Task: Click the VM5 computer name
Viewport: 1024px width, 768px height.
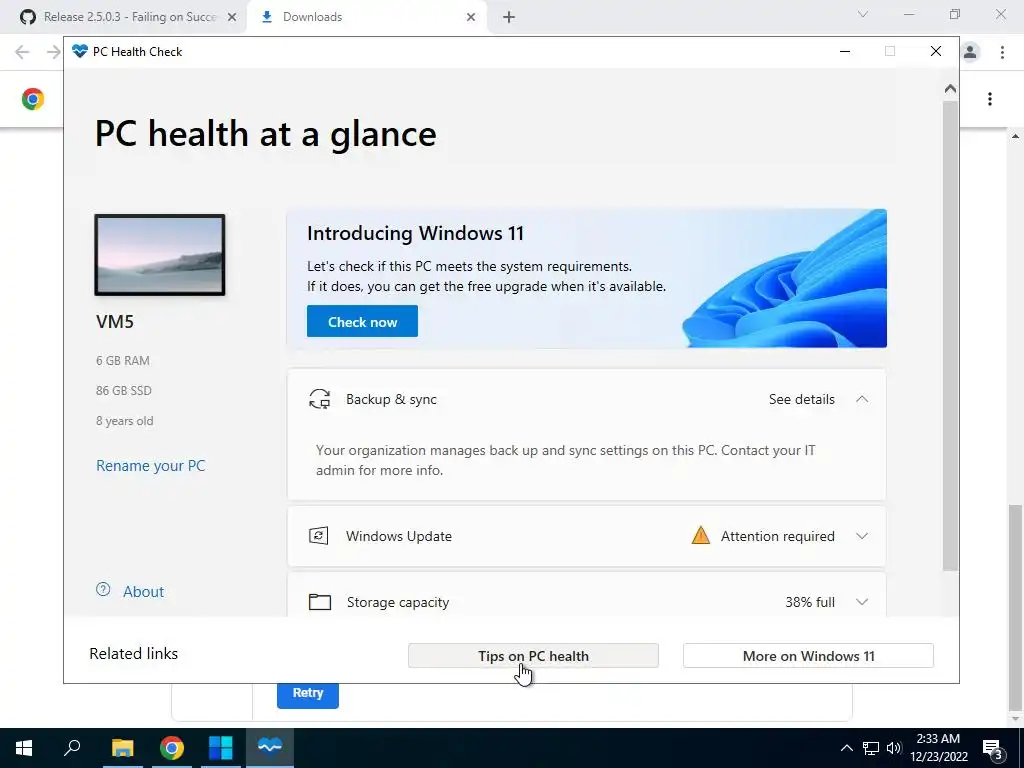Action: click(115, 321)
